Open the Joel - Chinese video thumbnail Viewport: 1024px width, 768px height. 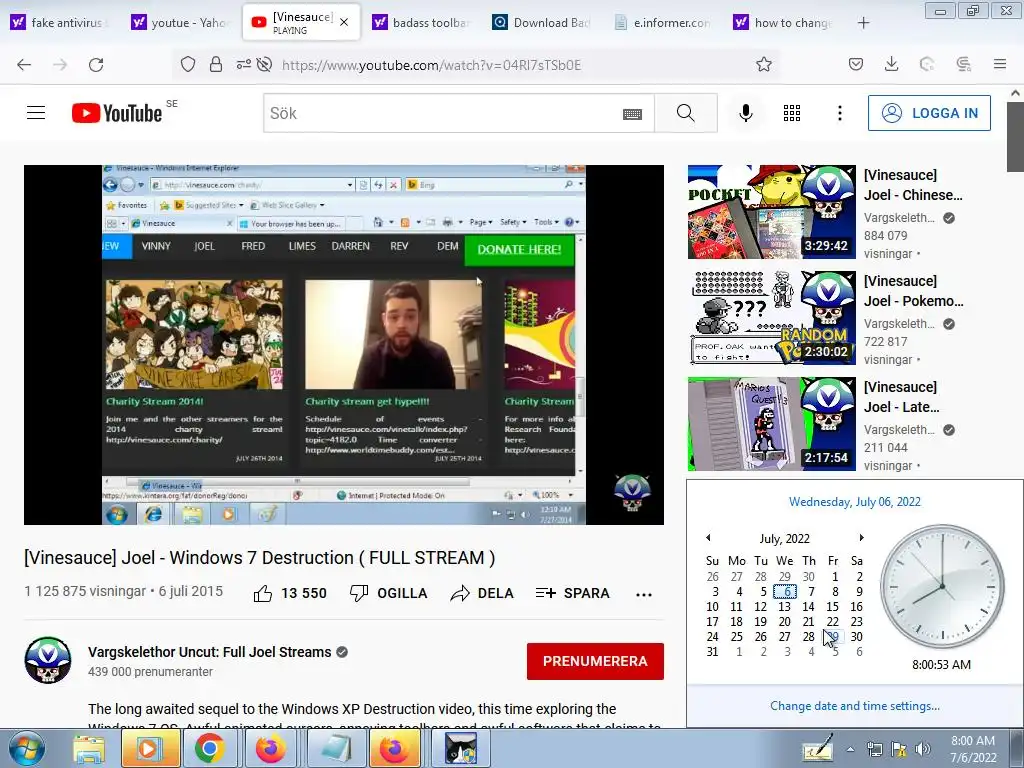pyautogui.click(x=771, y=212)
